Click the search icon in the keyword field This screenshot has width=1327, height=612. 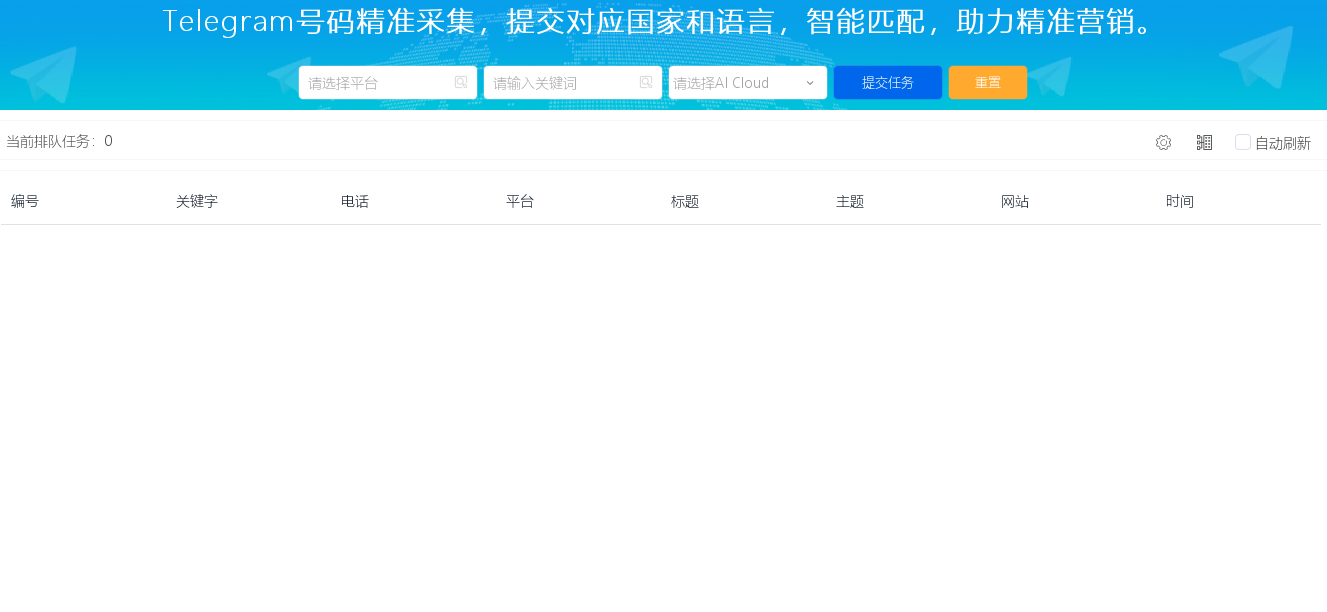(646, 83)
